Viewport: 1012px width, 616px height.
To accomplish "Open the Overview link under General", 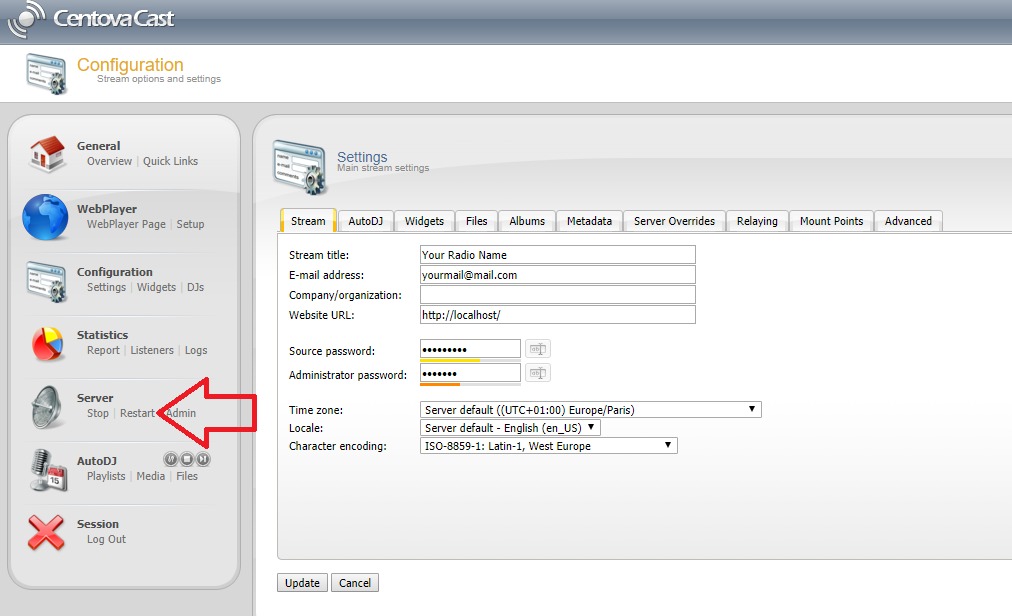I will 109,161.
